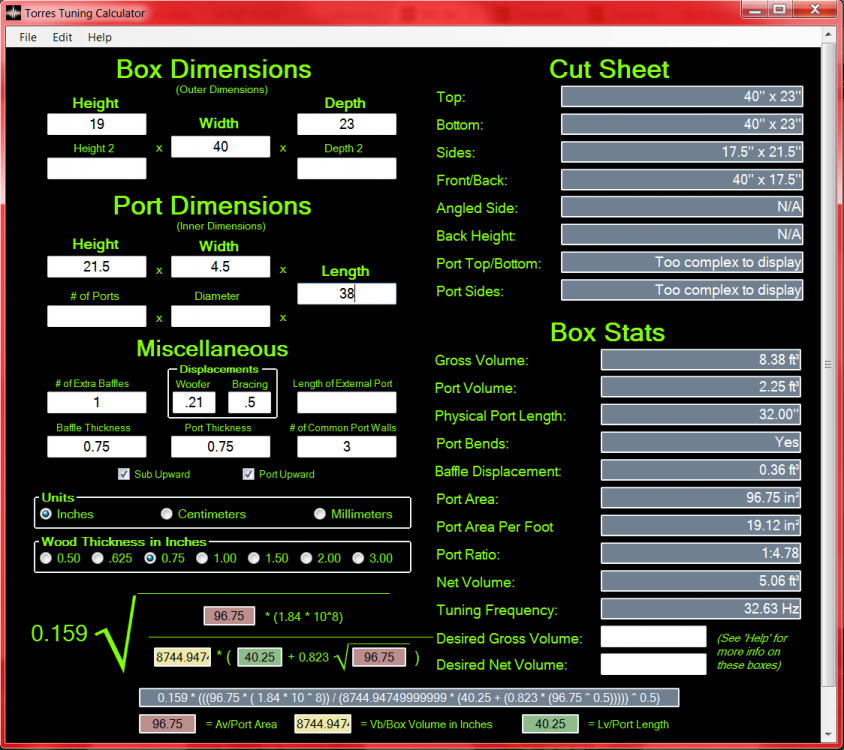Click the Desired Gross Volume field
844x750 pixels.
pyautogui.click(x=653, y=636)
